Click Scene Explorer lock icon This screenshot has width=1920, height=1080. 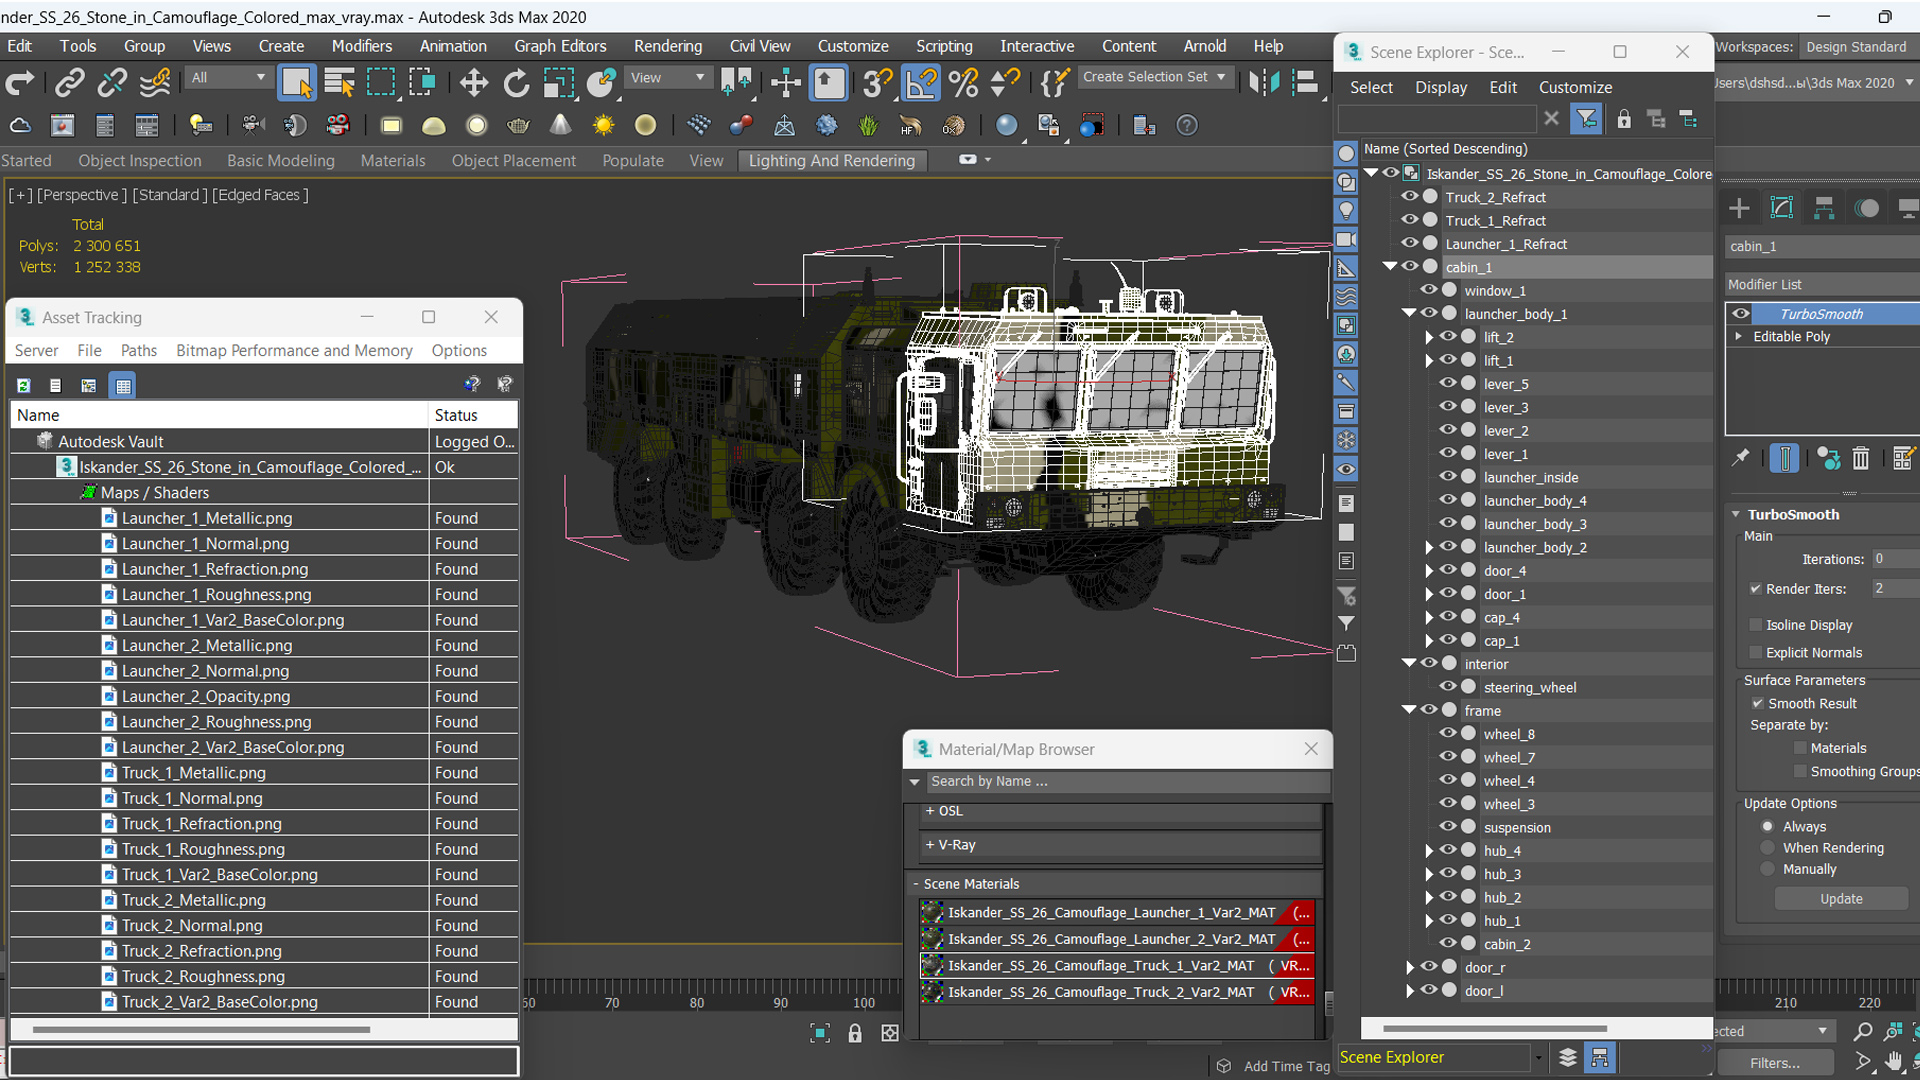point(1624,119)
